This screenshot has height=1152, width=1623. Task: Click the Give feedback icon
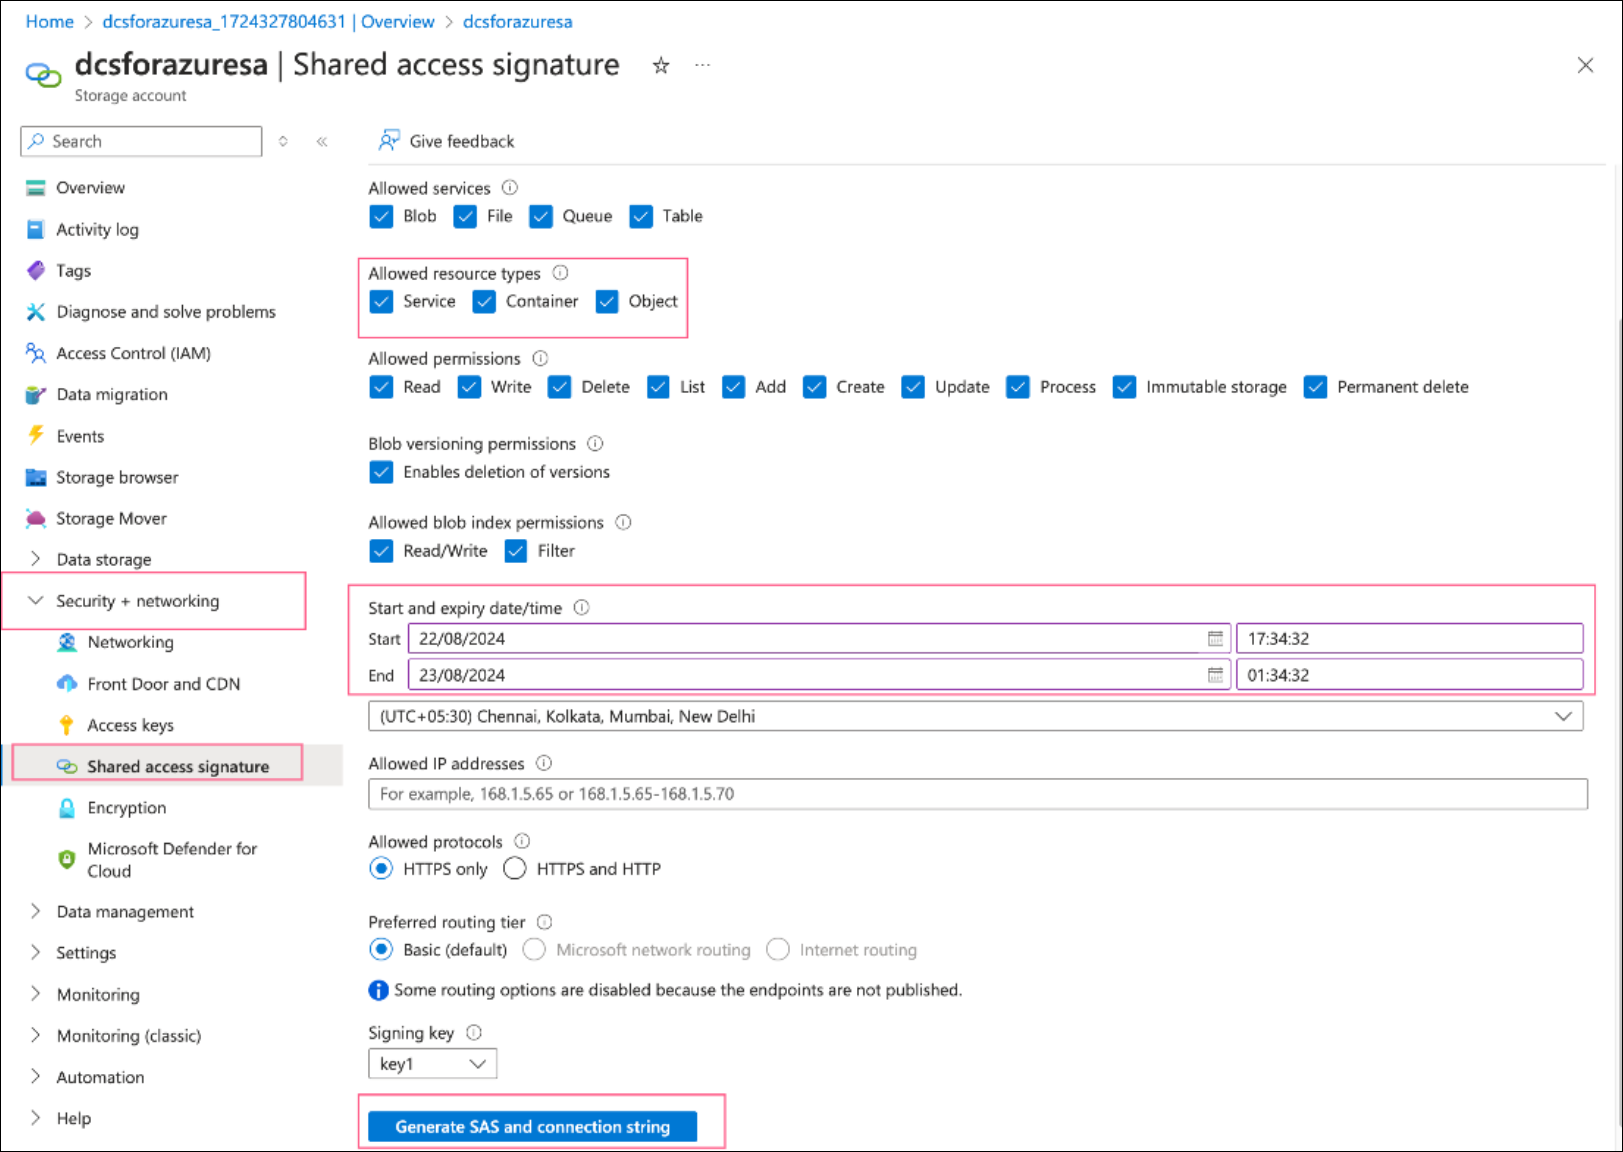(389, 141)
